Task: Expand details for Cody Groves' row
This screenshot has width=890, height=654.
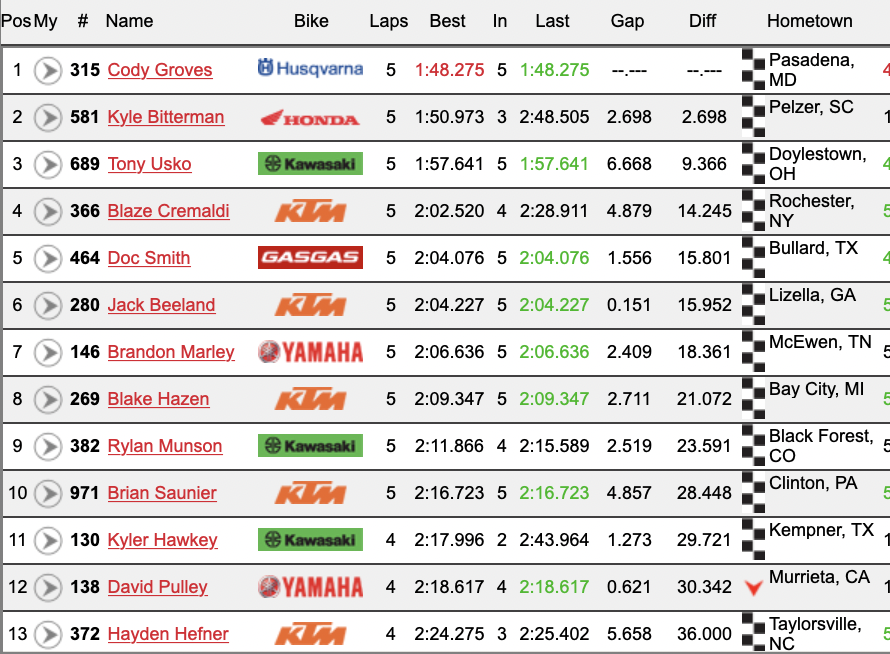Action: [x=47, y=70]
